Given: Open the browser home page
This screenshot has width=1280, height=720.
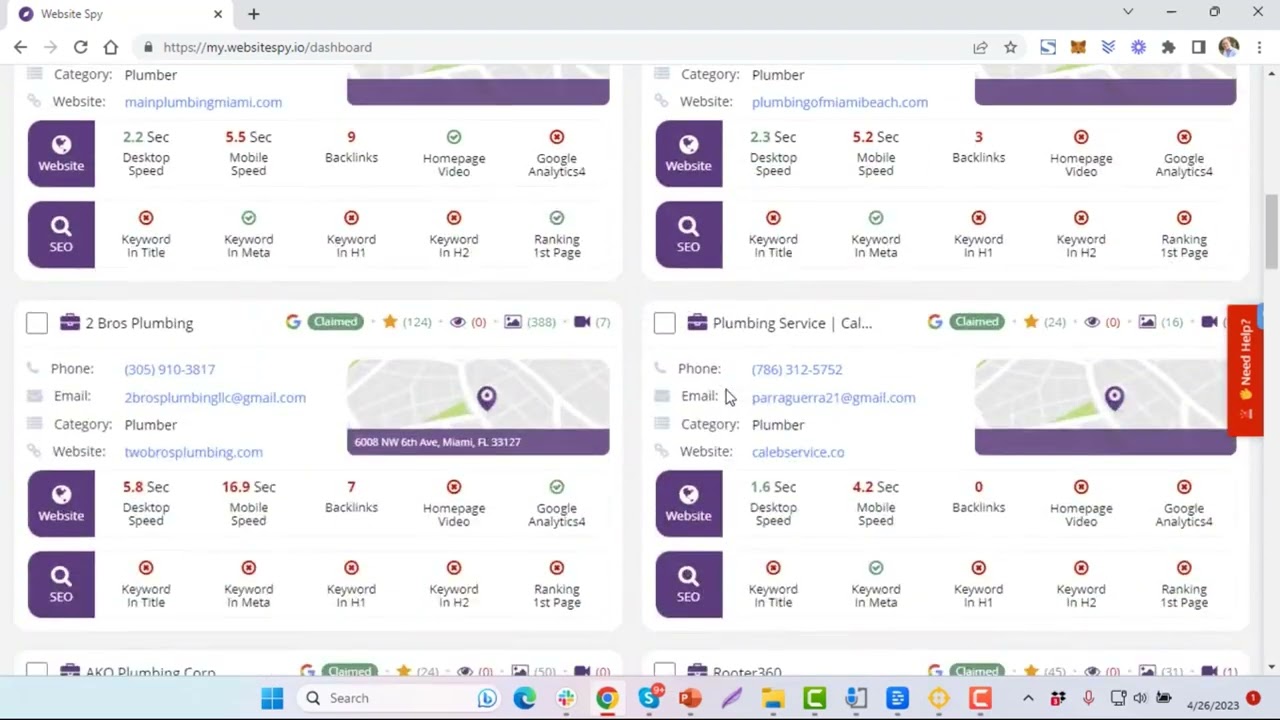Looking at the screenshot, I should [x=110, y=47].
